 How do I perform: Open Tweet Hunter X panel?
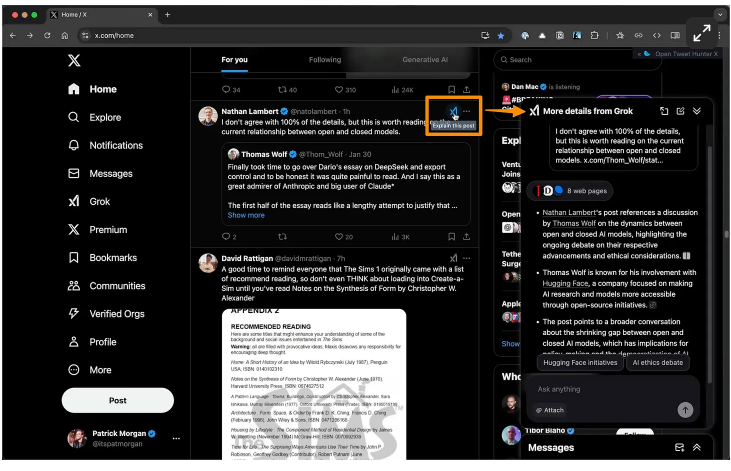click(x=677, y=54)
